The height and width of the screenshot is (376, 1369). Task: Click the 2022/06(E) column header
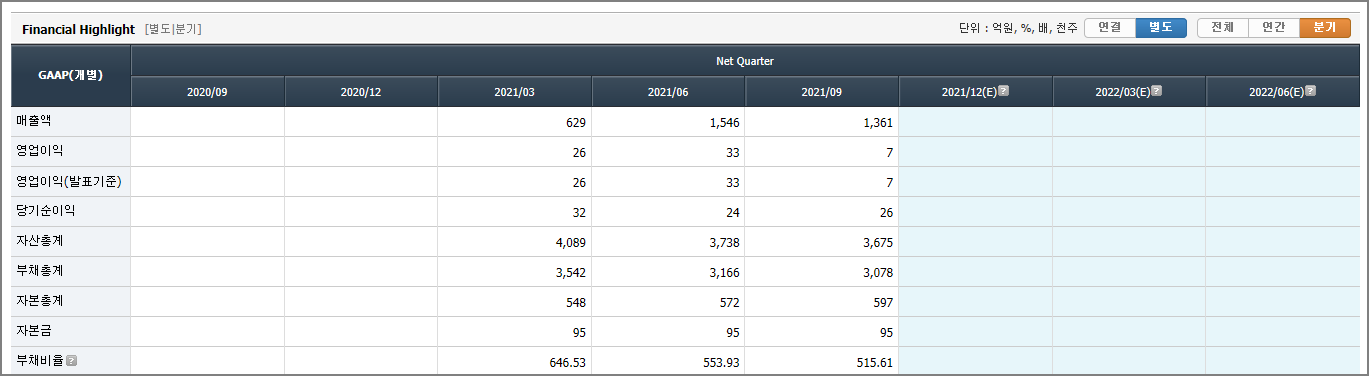point(1283,92)
